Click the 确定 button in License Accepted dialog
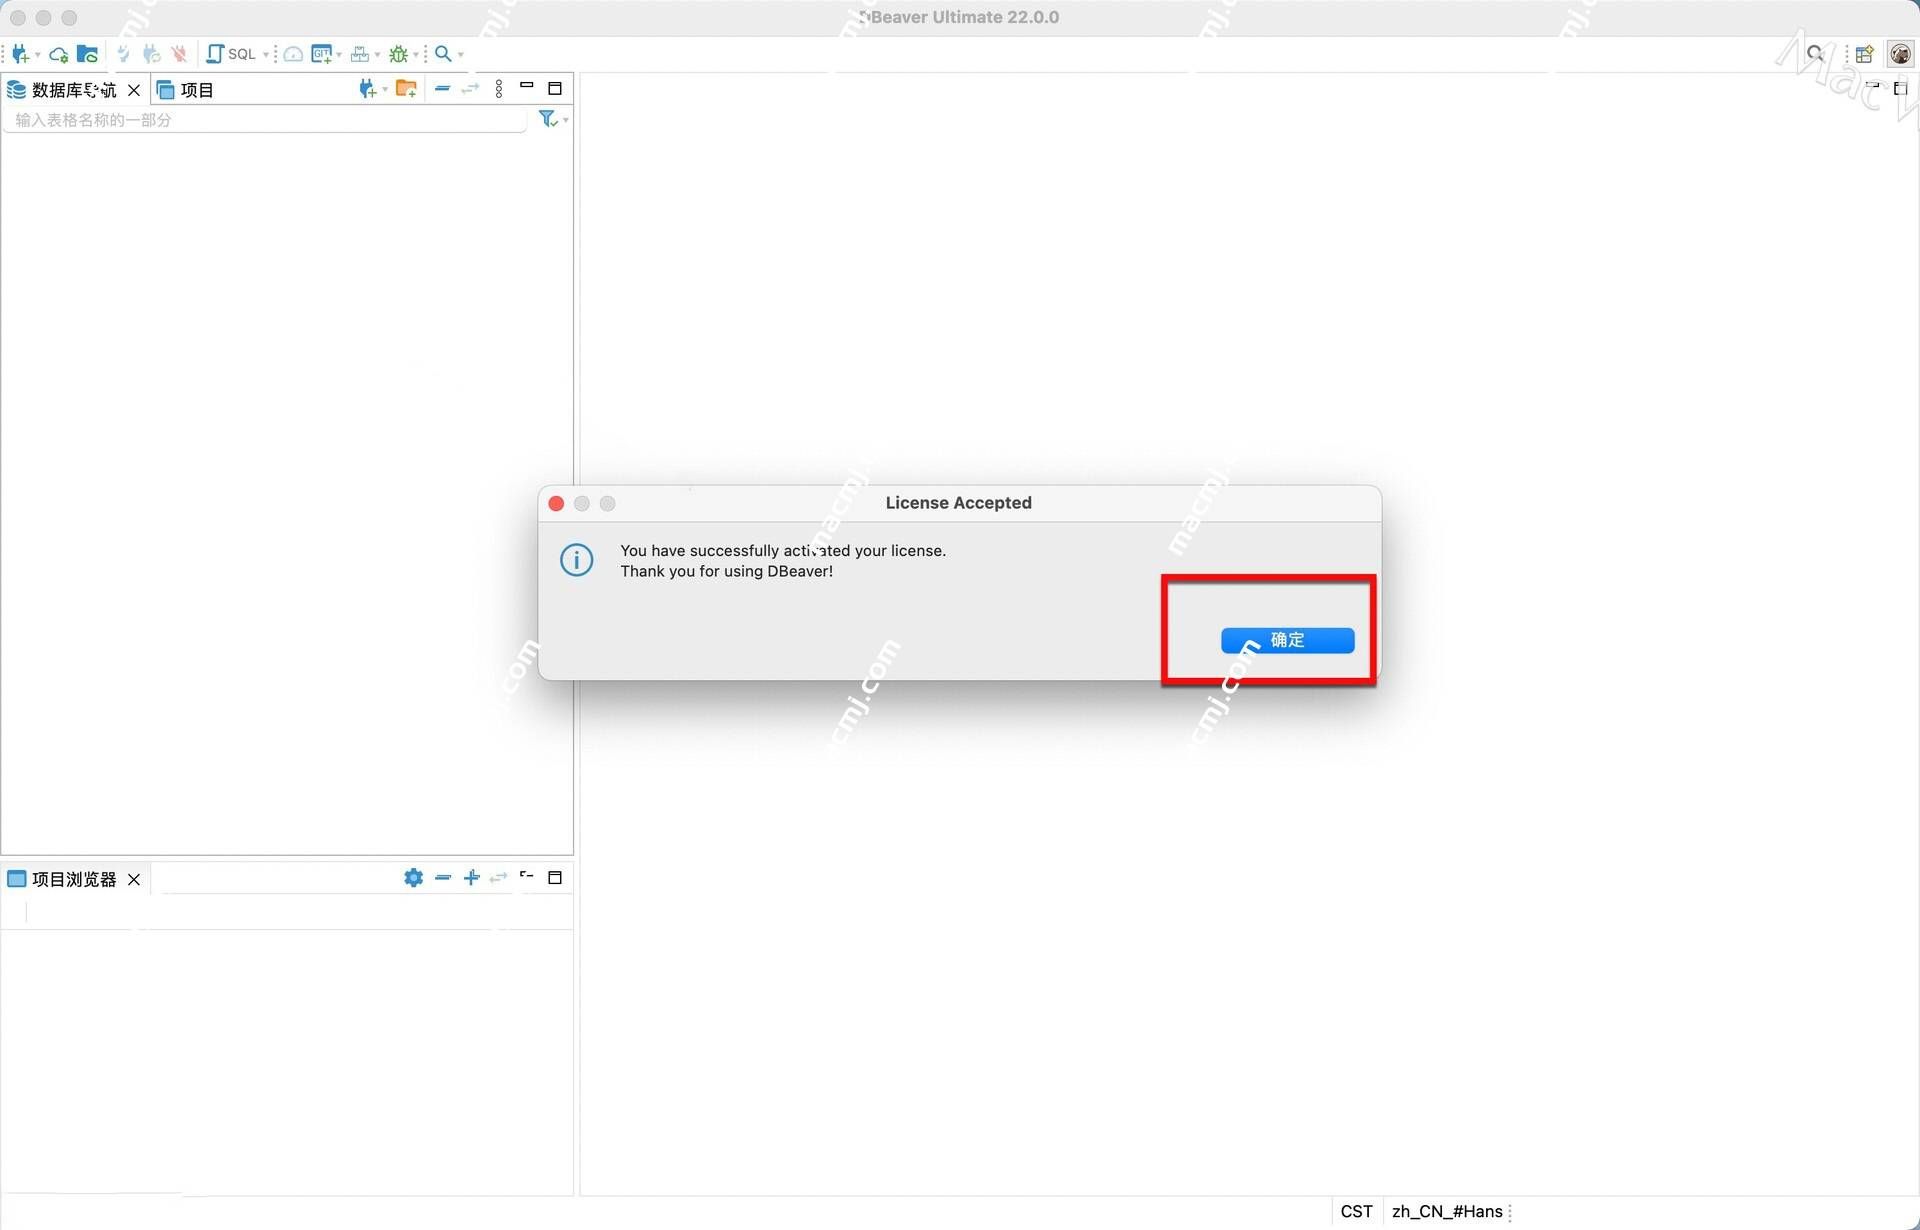Viewport: 1920px width, 1230px height. [1288, 640]
